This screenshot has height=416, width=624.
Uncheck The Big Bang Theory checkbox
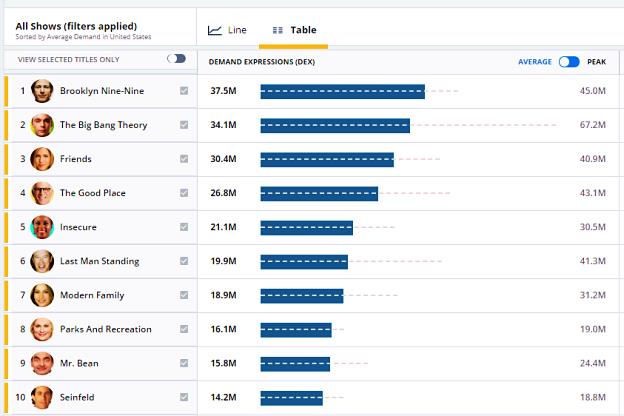tap(184, 125)
